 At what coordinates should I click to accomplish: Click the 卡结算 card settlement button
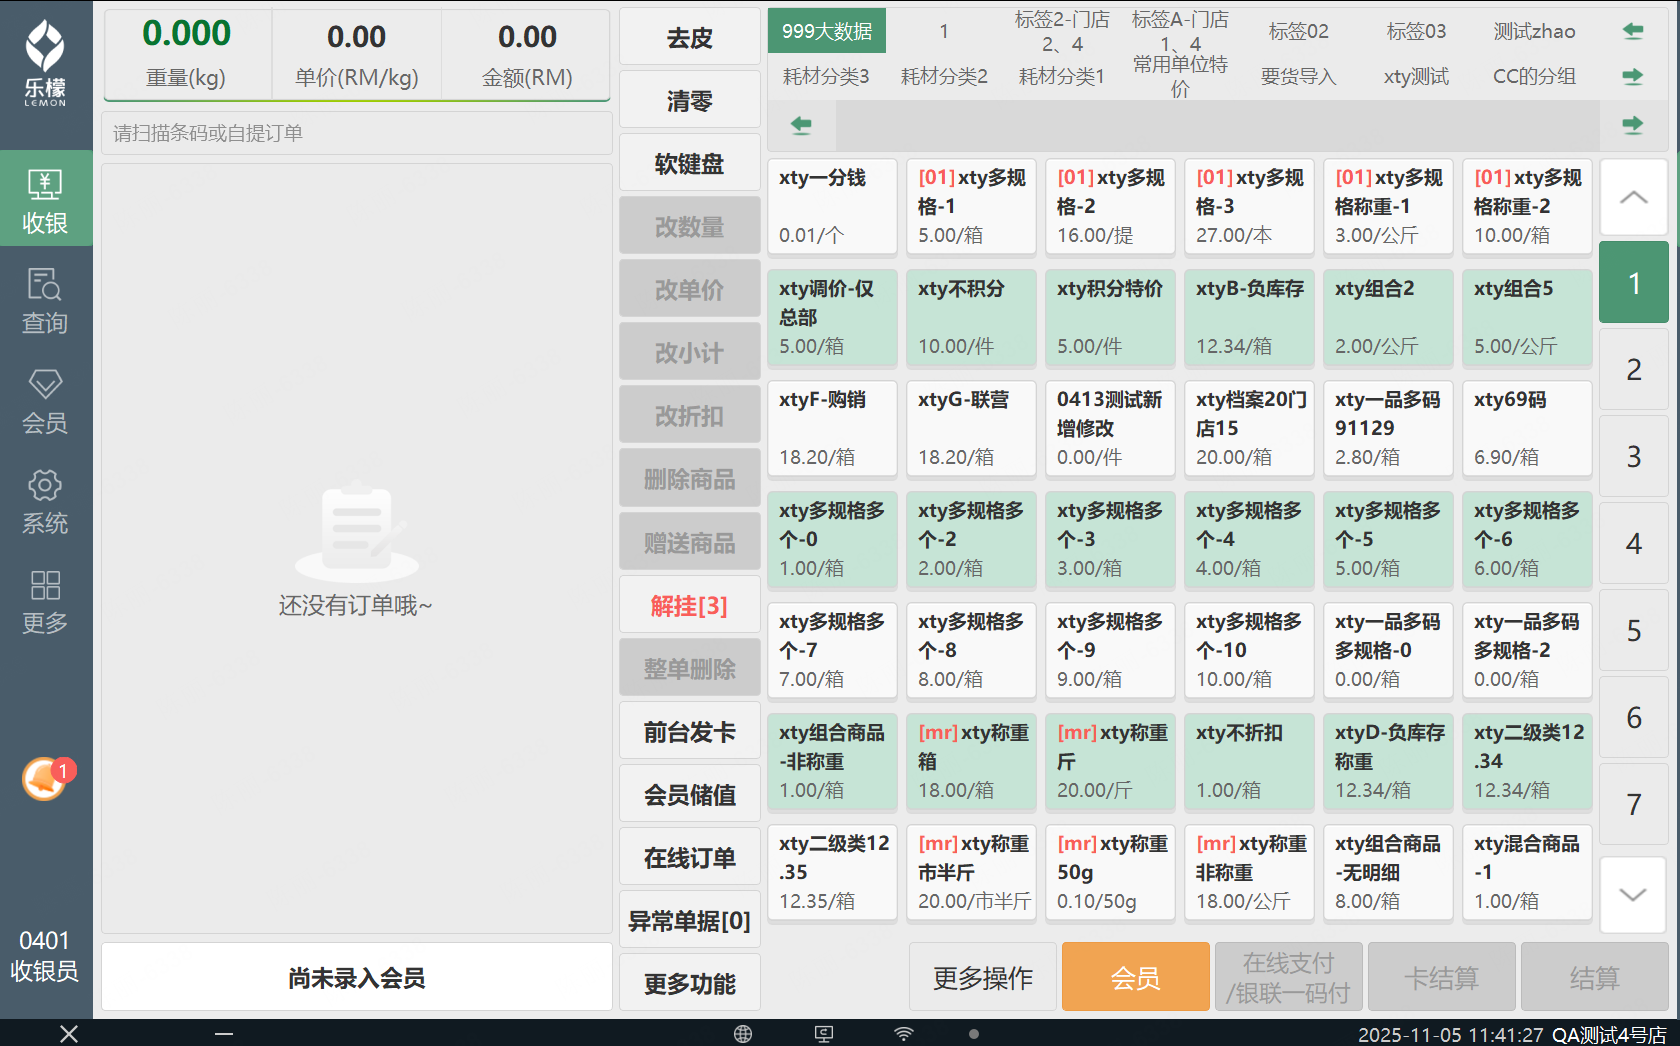coord(1441,977)
